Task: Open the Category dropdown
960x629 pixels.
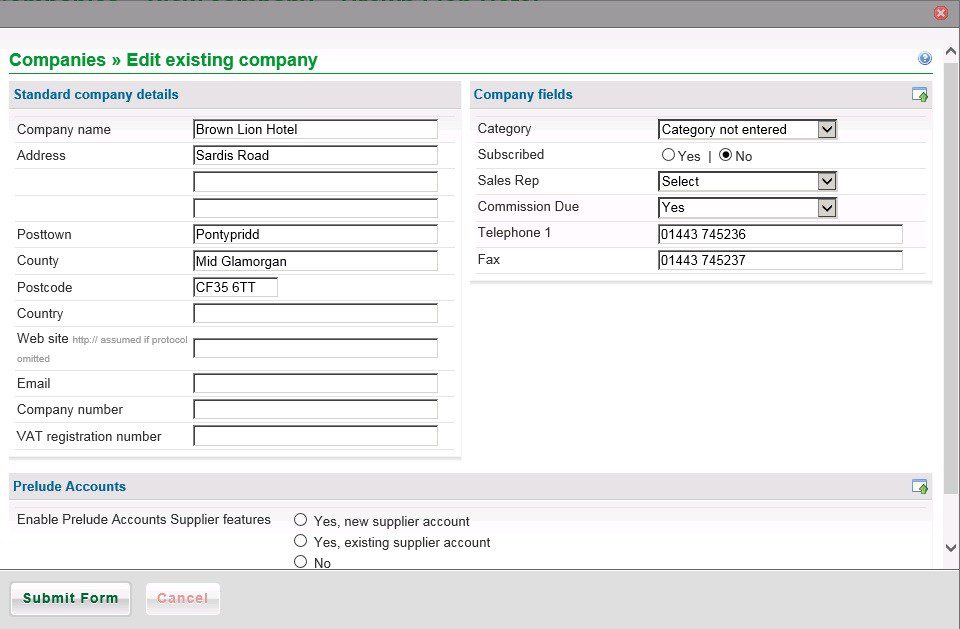Action: pyautogui.click(x=747, y=129)
